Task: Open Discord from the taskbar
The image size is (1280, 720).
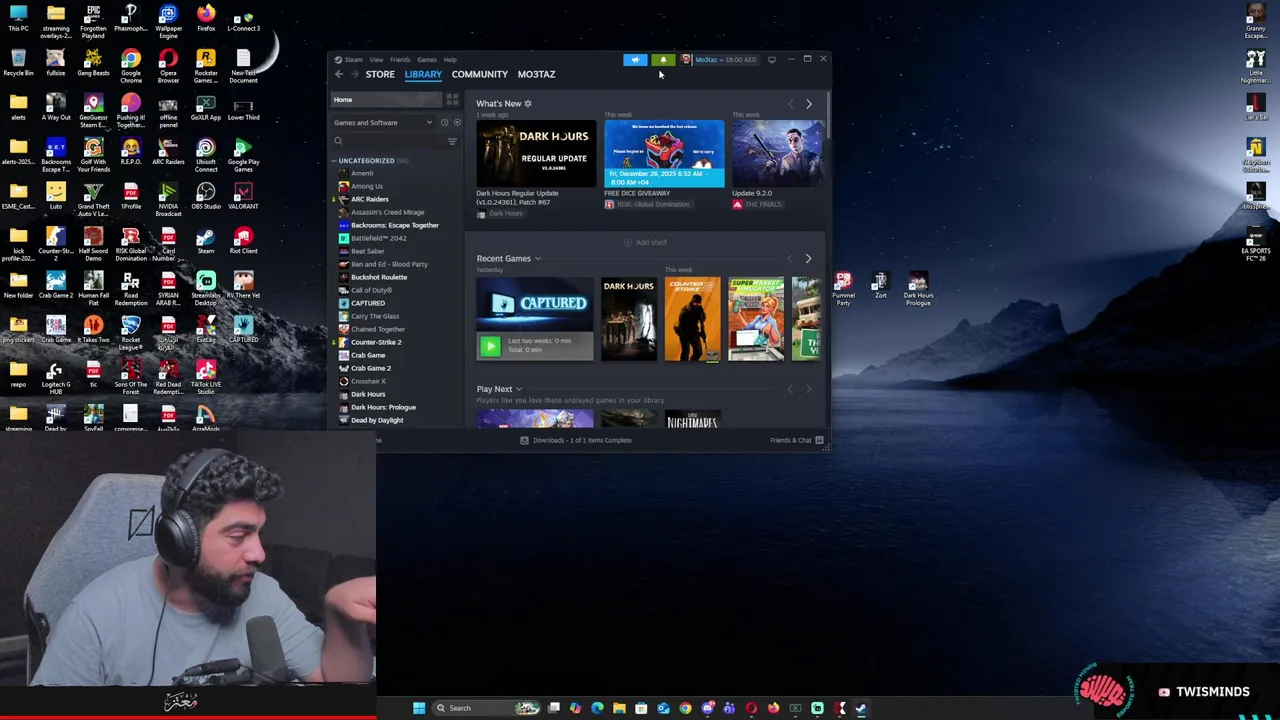Action: (707, 708)
